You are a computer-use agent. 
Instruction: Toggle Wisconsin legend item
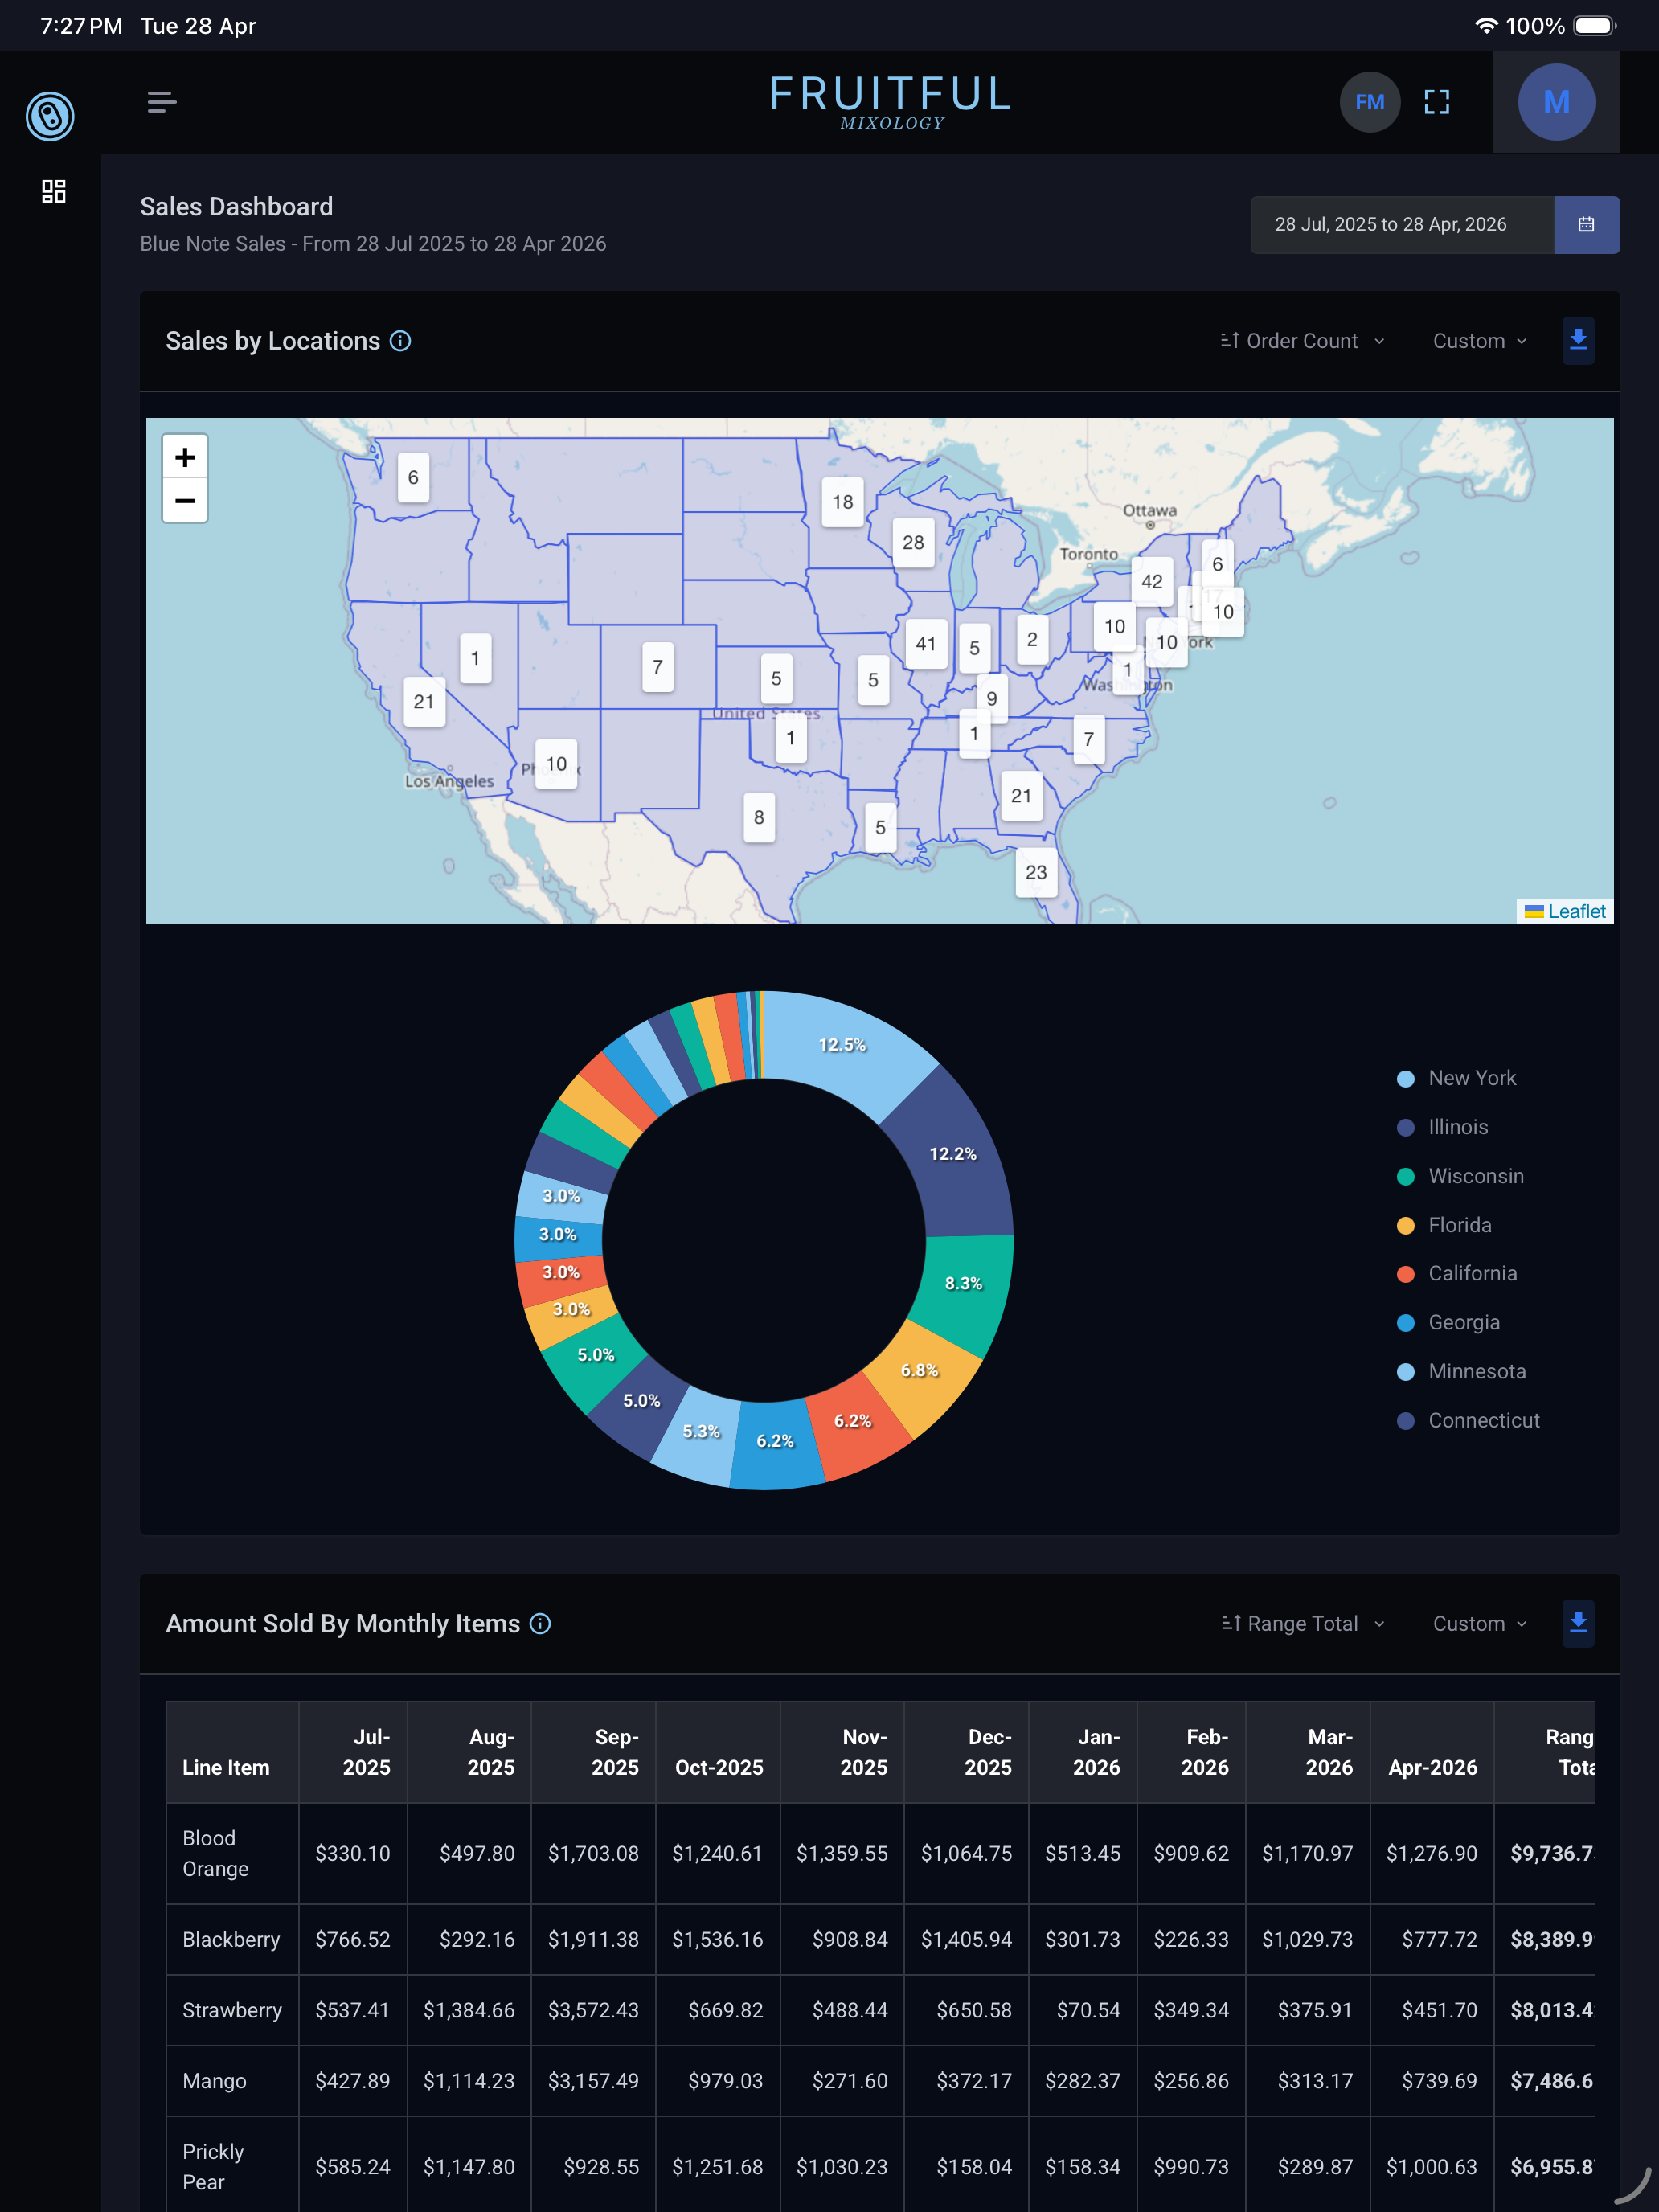pos(1461,1176)
